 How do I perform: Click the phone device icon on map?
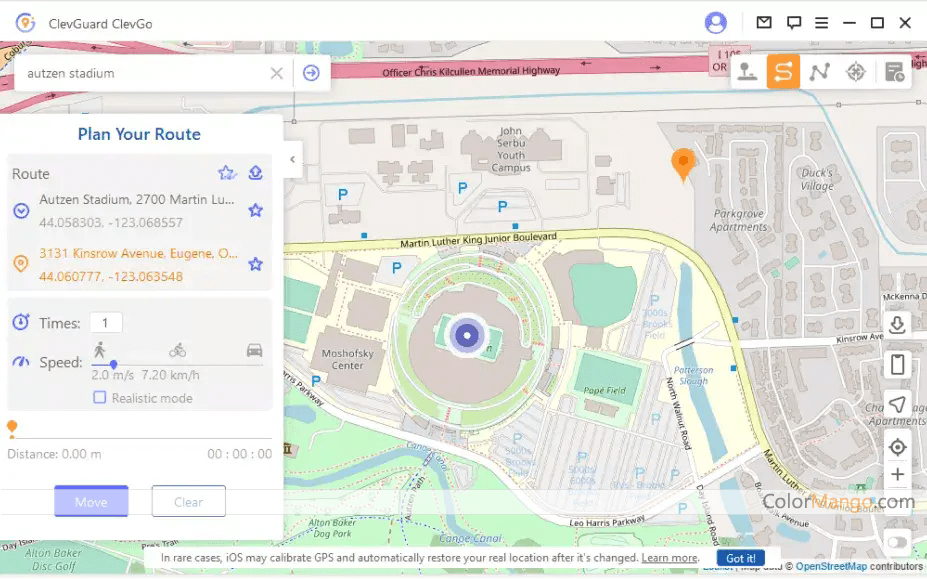coord(897,365)
